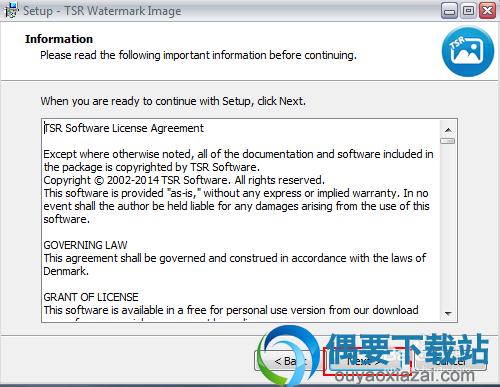
Task: Click the 'GRANT OF LICENSE' heading text
Action: (91, 297)
